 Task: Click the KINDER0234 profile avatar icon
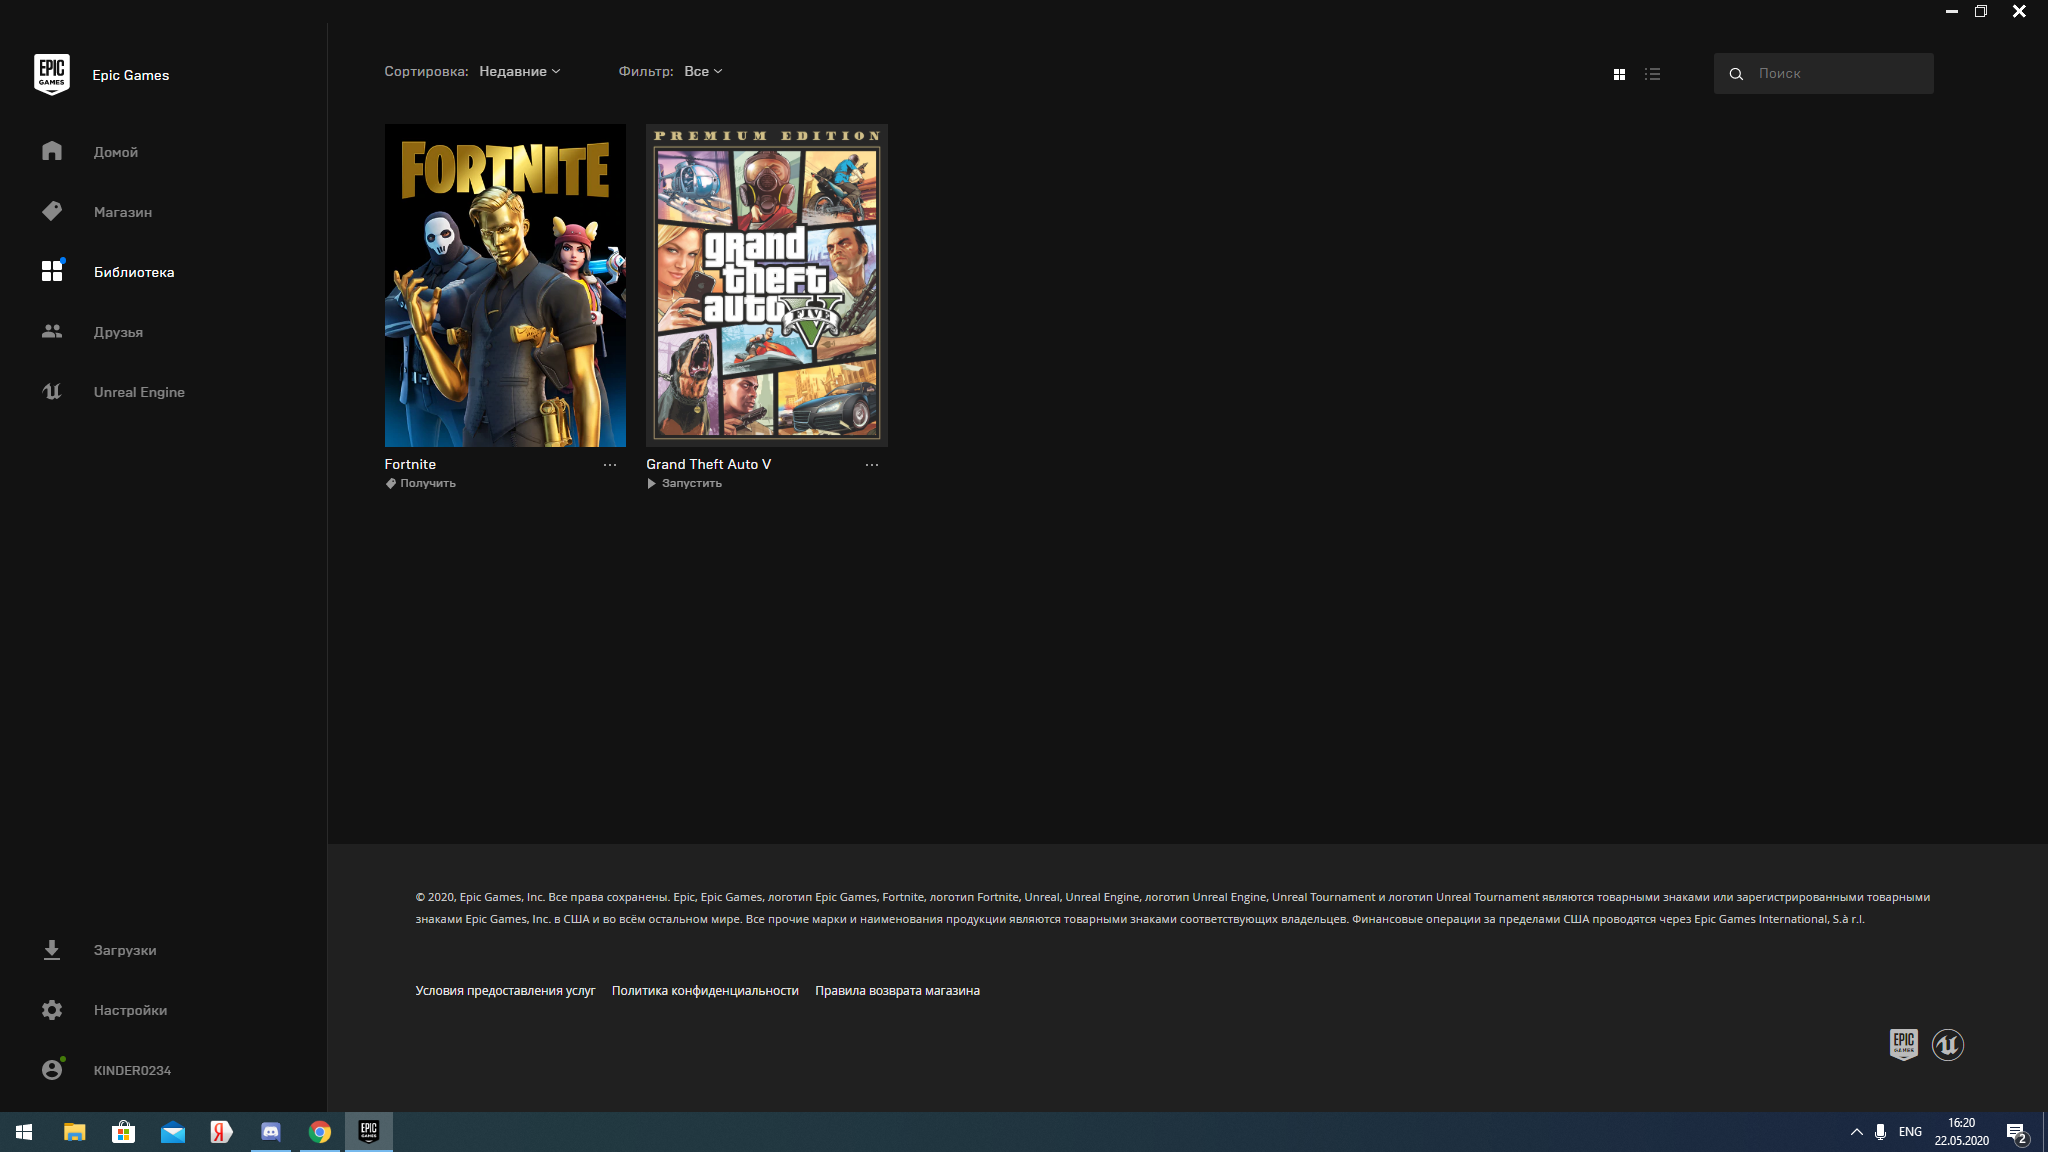pos(52,1070)
